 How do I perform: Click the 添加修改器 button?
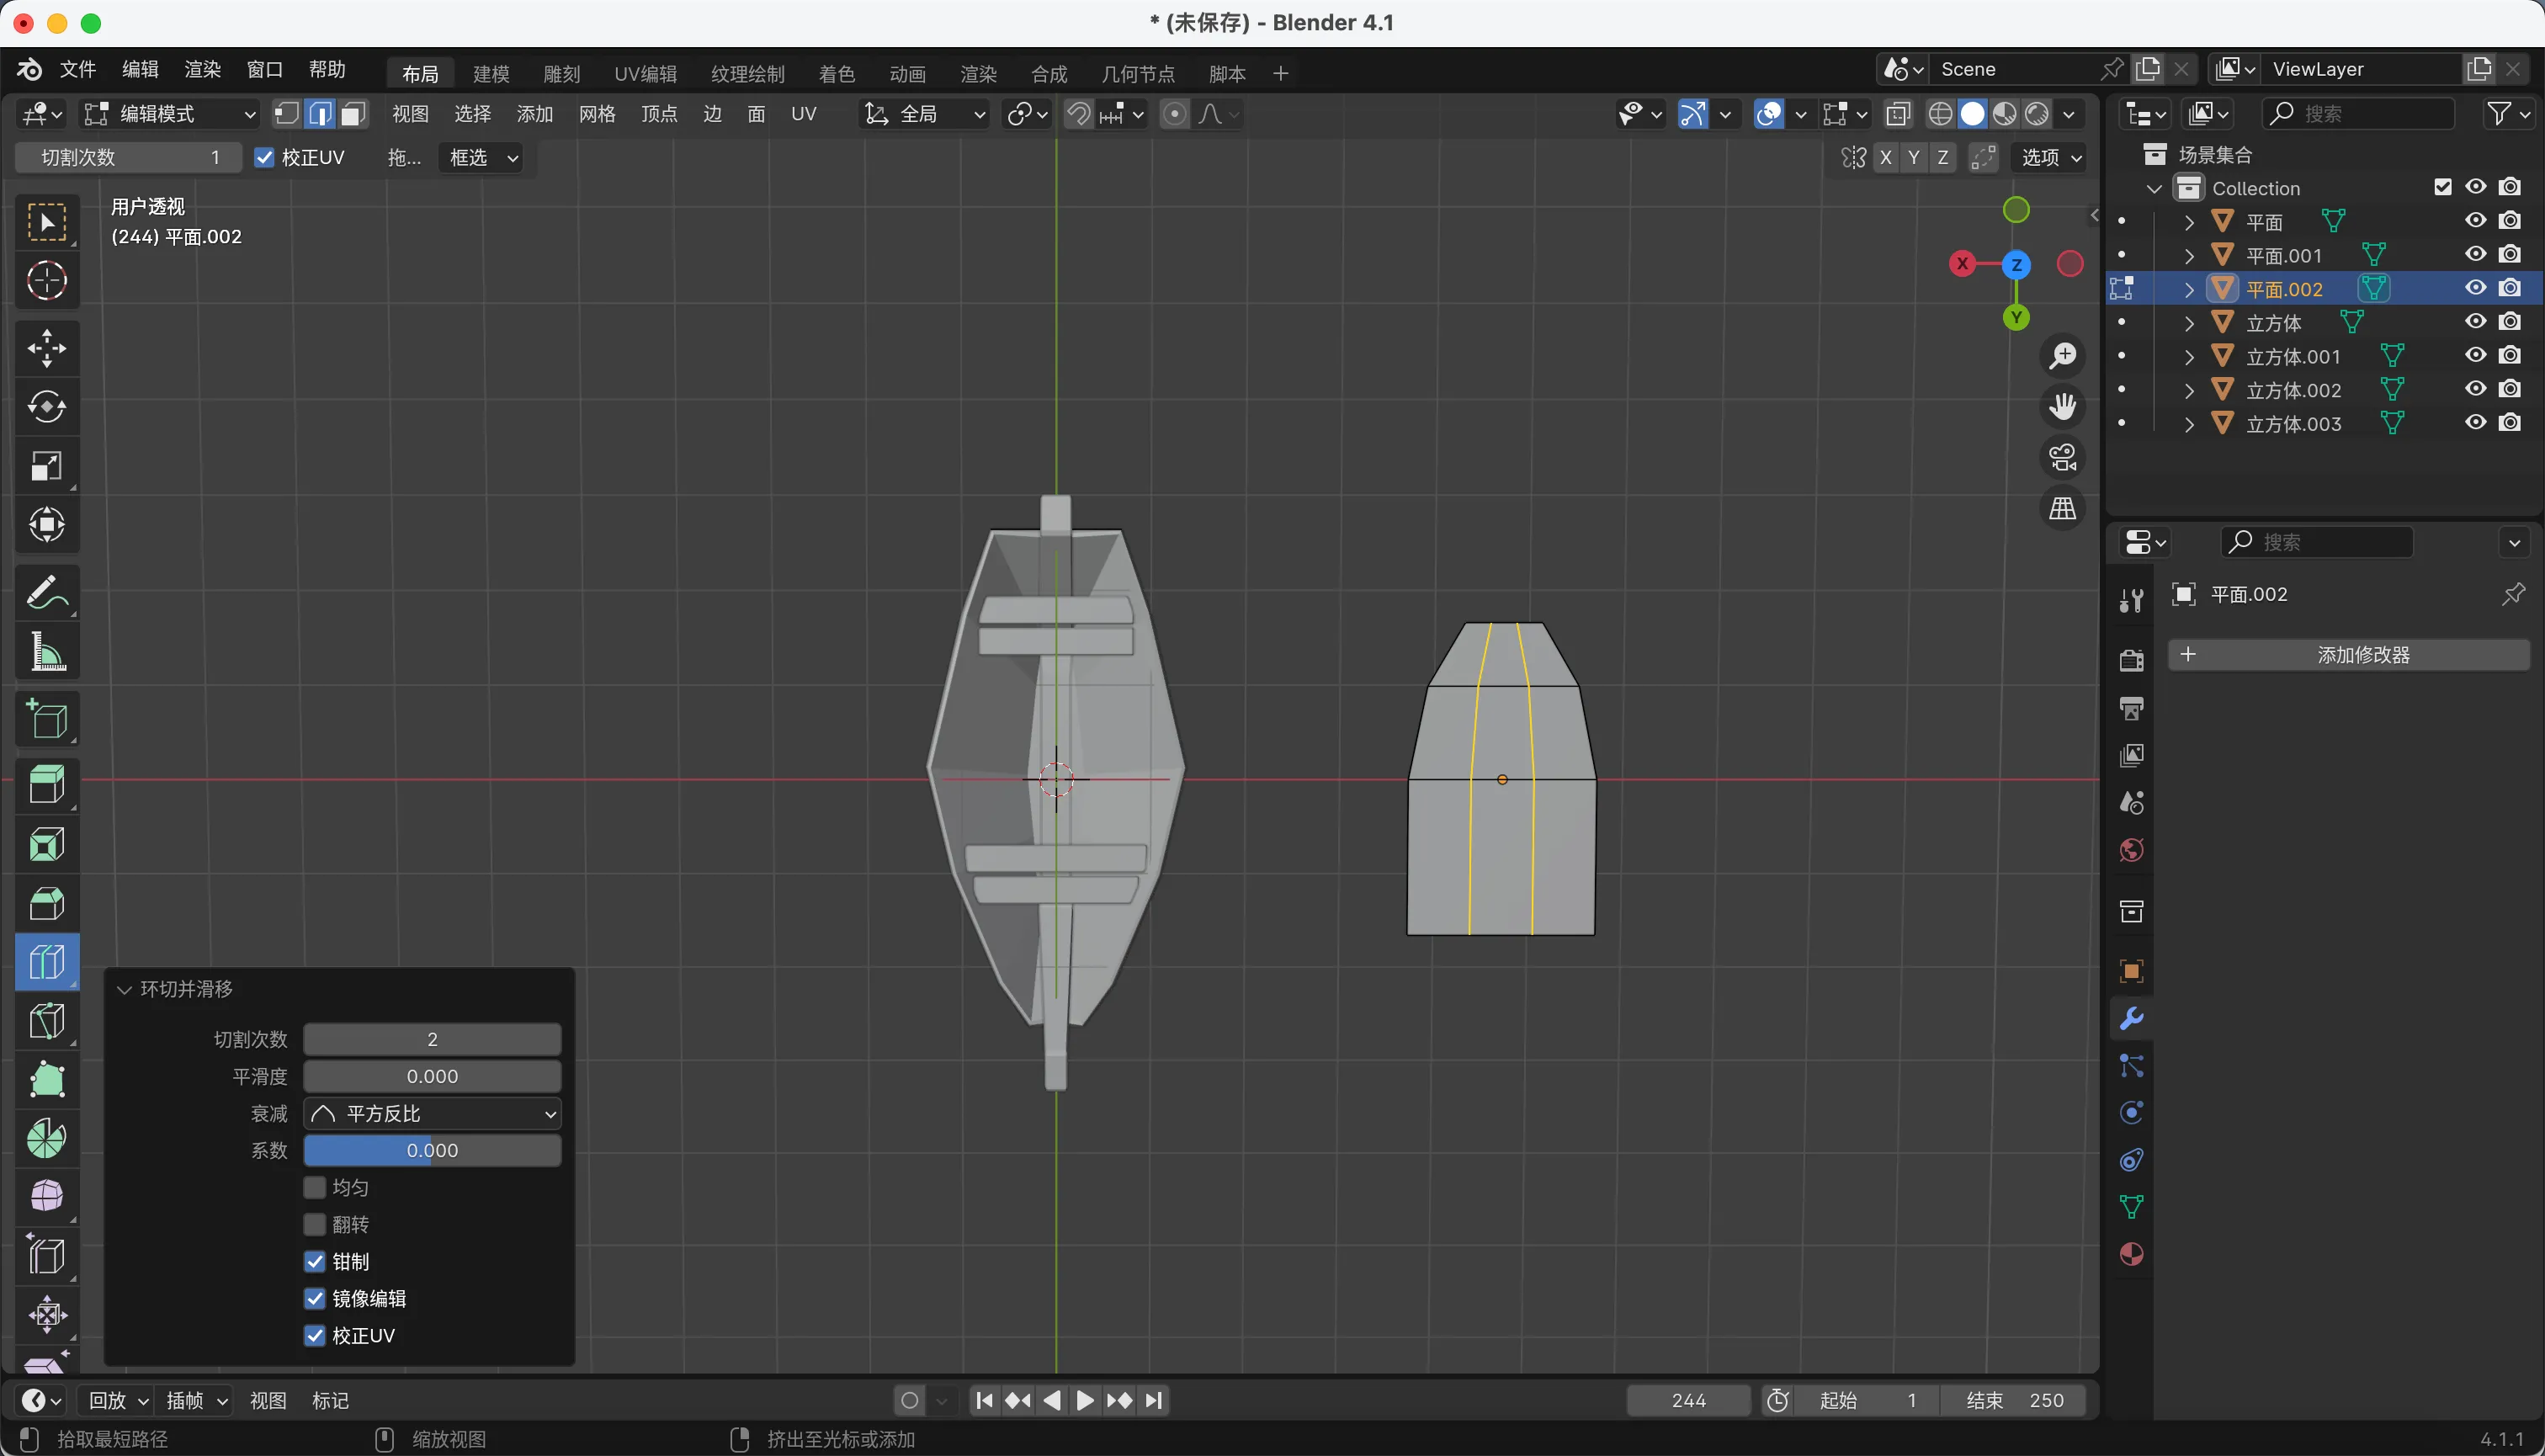coord(2349,655)
